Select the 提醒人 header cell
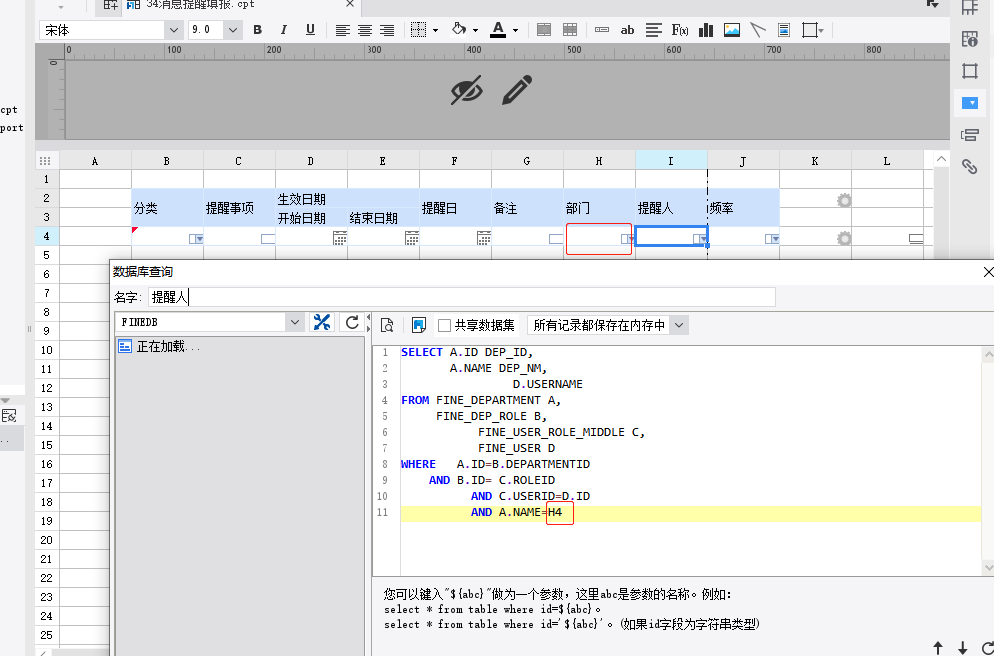994x656 pixels. [671, 208]
